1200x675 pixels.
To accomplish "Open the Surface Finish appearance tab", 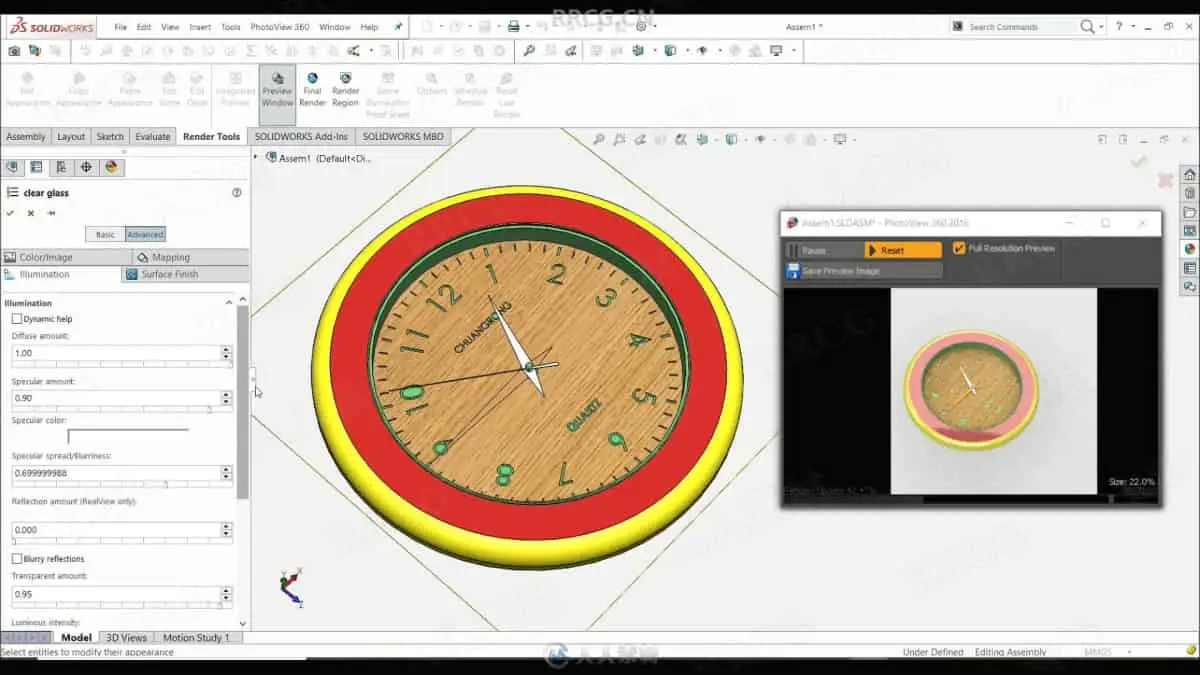I will [185, 274].
